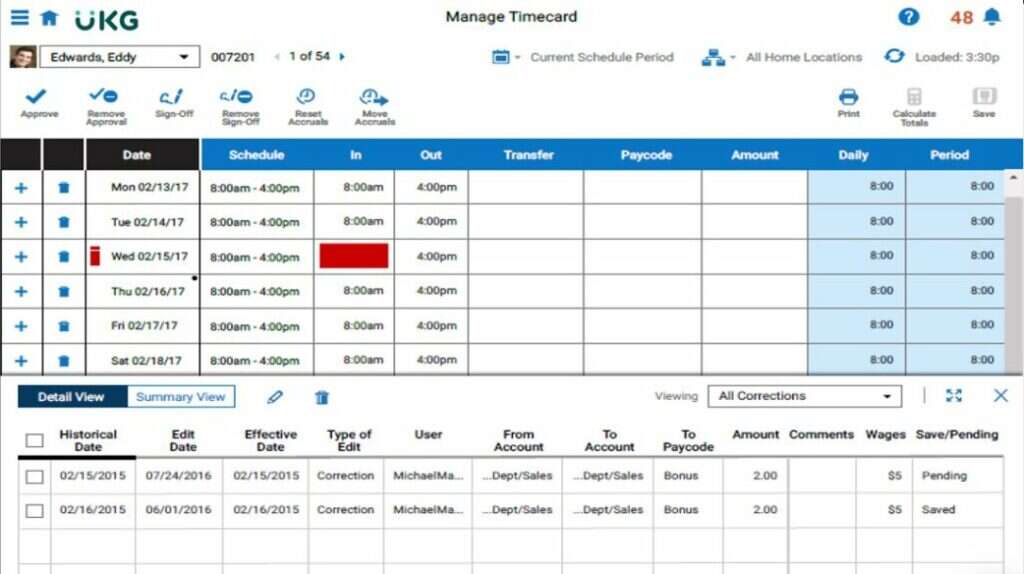
Task: Check the box for 02/16/2015 correction row
Action: [x=35, y=511]
